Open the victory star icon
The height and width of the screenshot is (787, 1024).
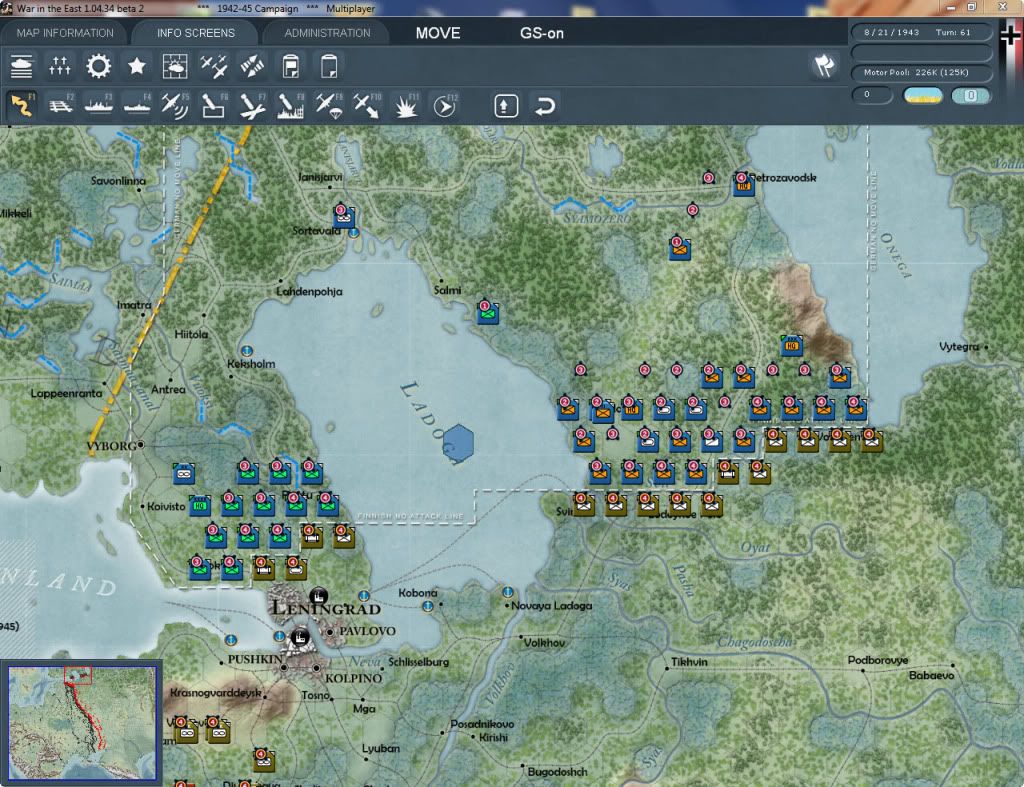point(136,66)
